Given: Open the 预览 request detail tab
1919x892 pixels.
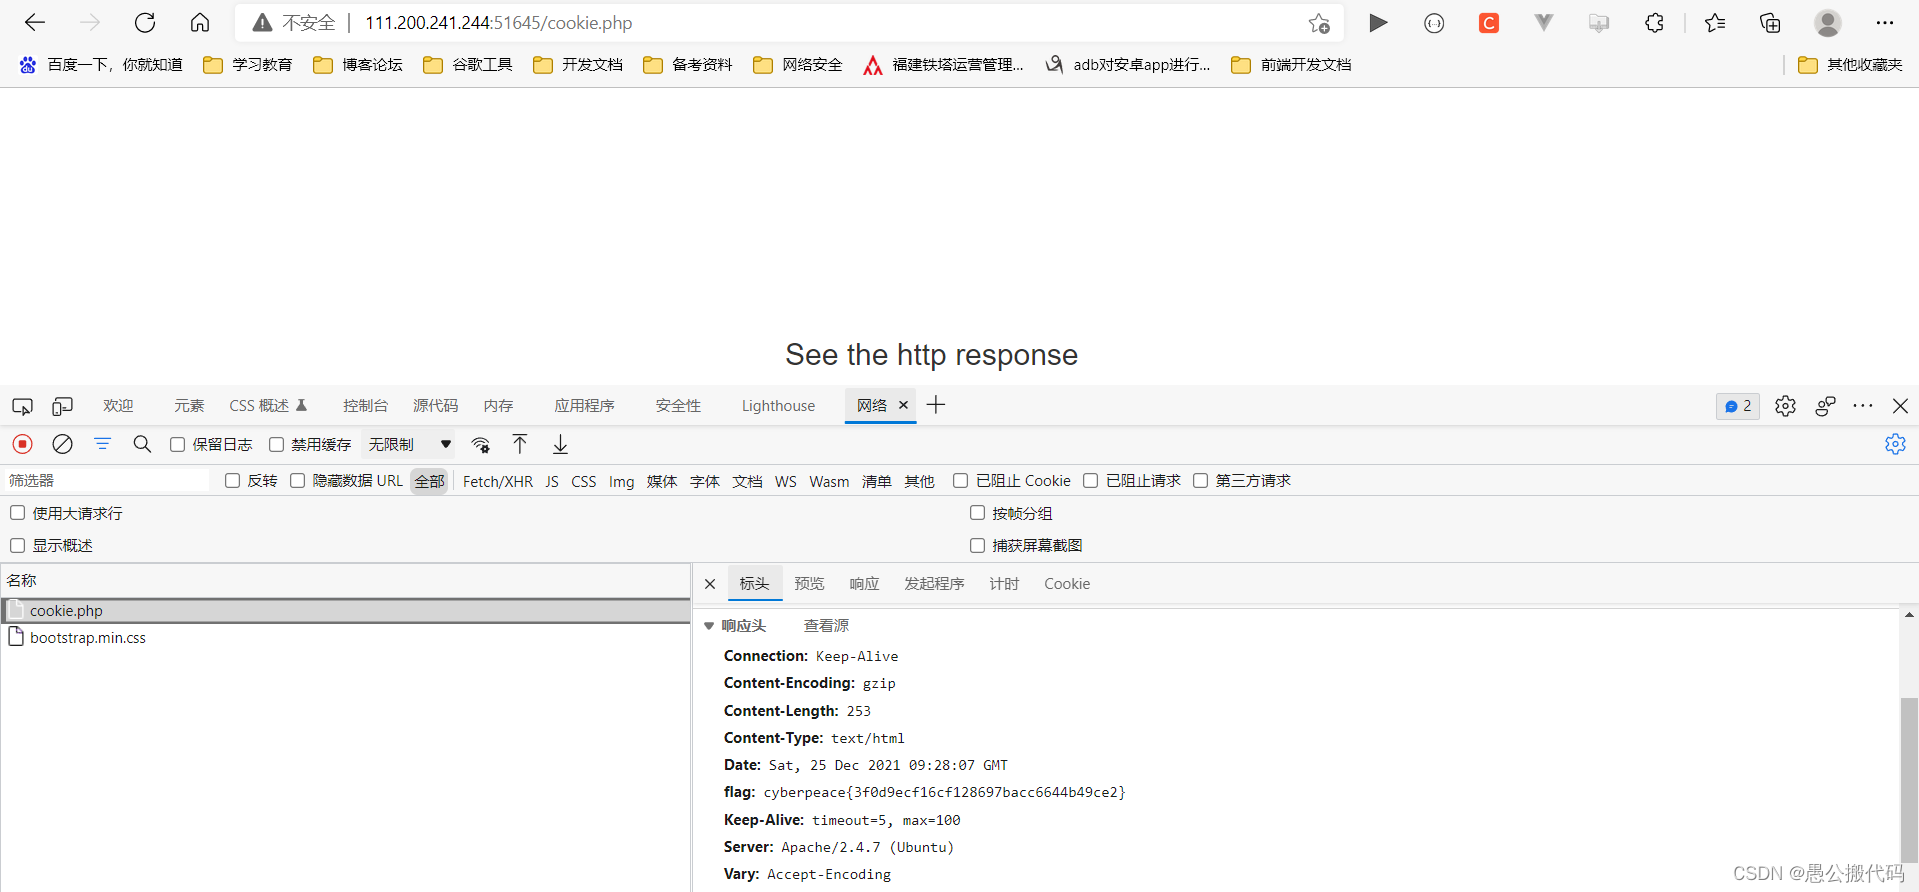Looking at the screenshot, I should pyautogui.click(x=809, y=584).
